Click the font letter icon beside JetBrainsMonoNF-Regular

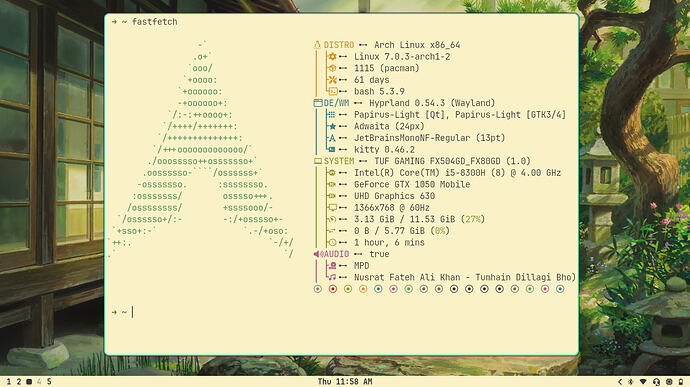tap(332, 138)
